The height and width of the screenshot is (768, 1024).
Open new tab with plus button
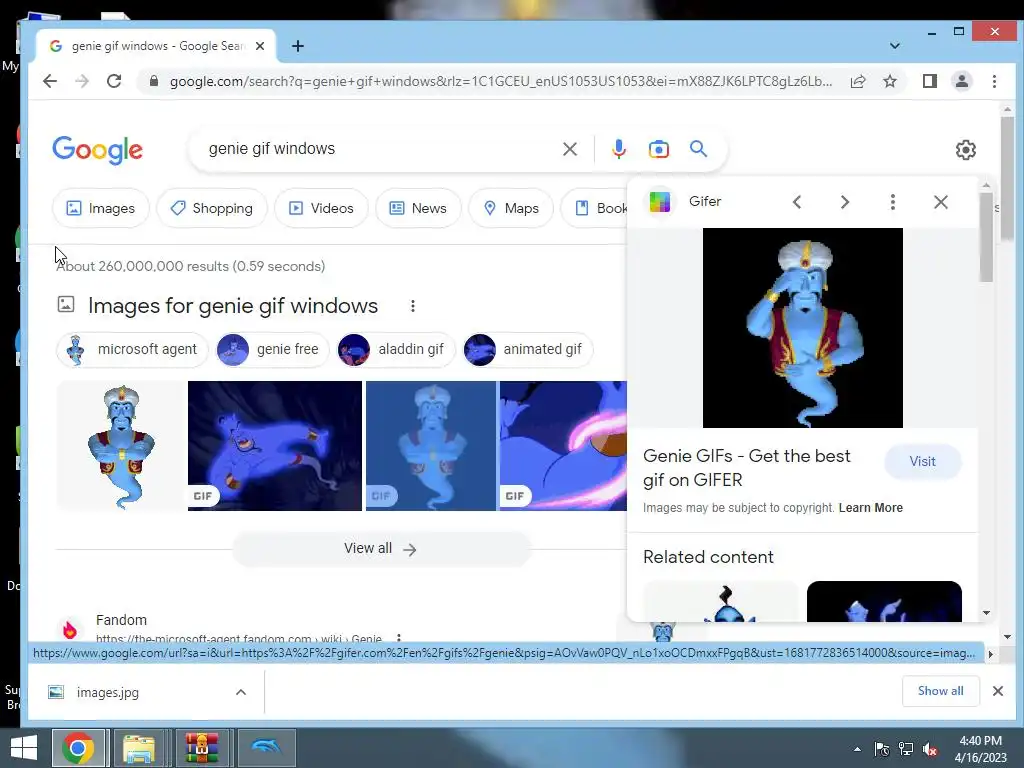click(298, 46)
